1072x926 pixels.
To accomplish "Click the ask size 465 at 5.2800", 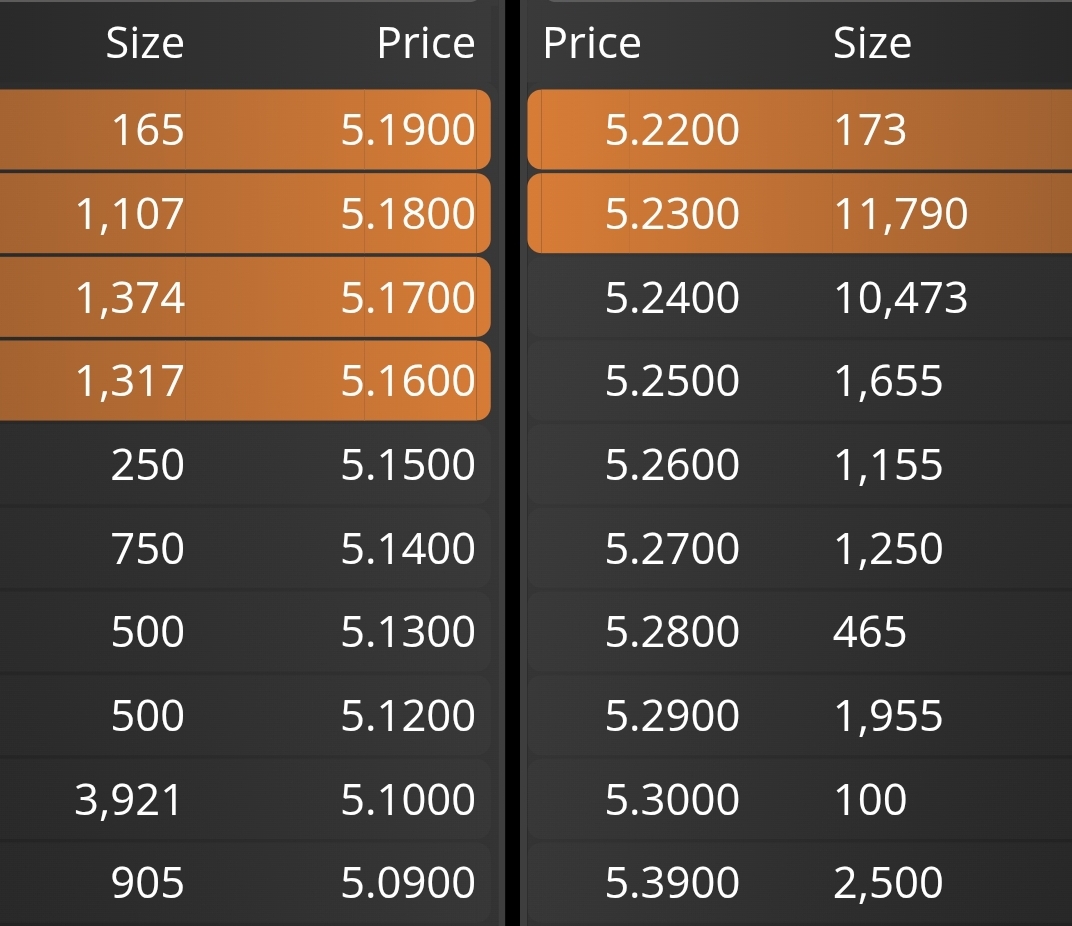I will [x=870, y=631].
